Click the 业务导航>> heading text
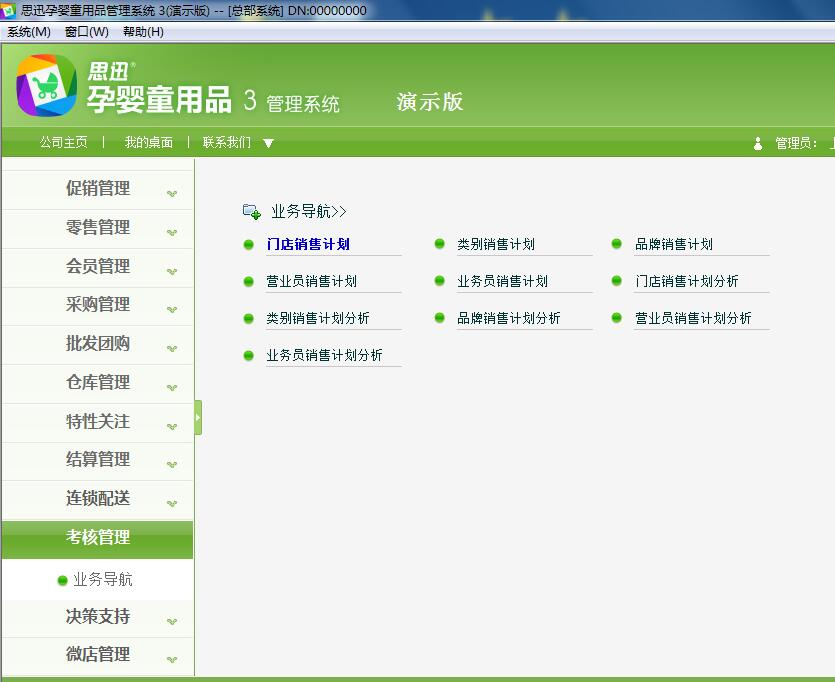 [309, 211]
